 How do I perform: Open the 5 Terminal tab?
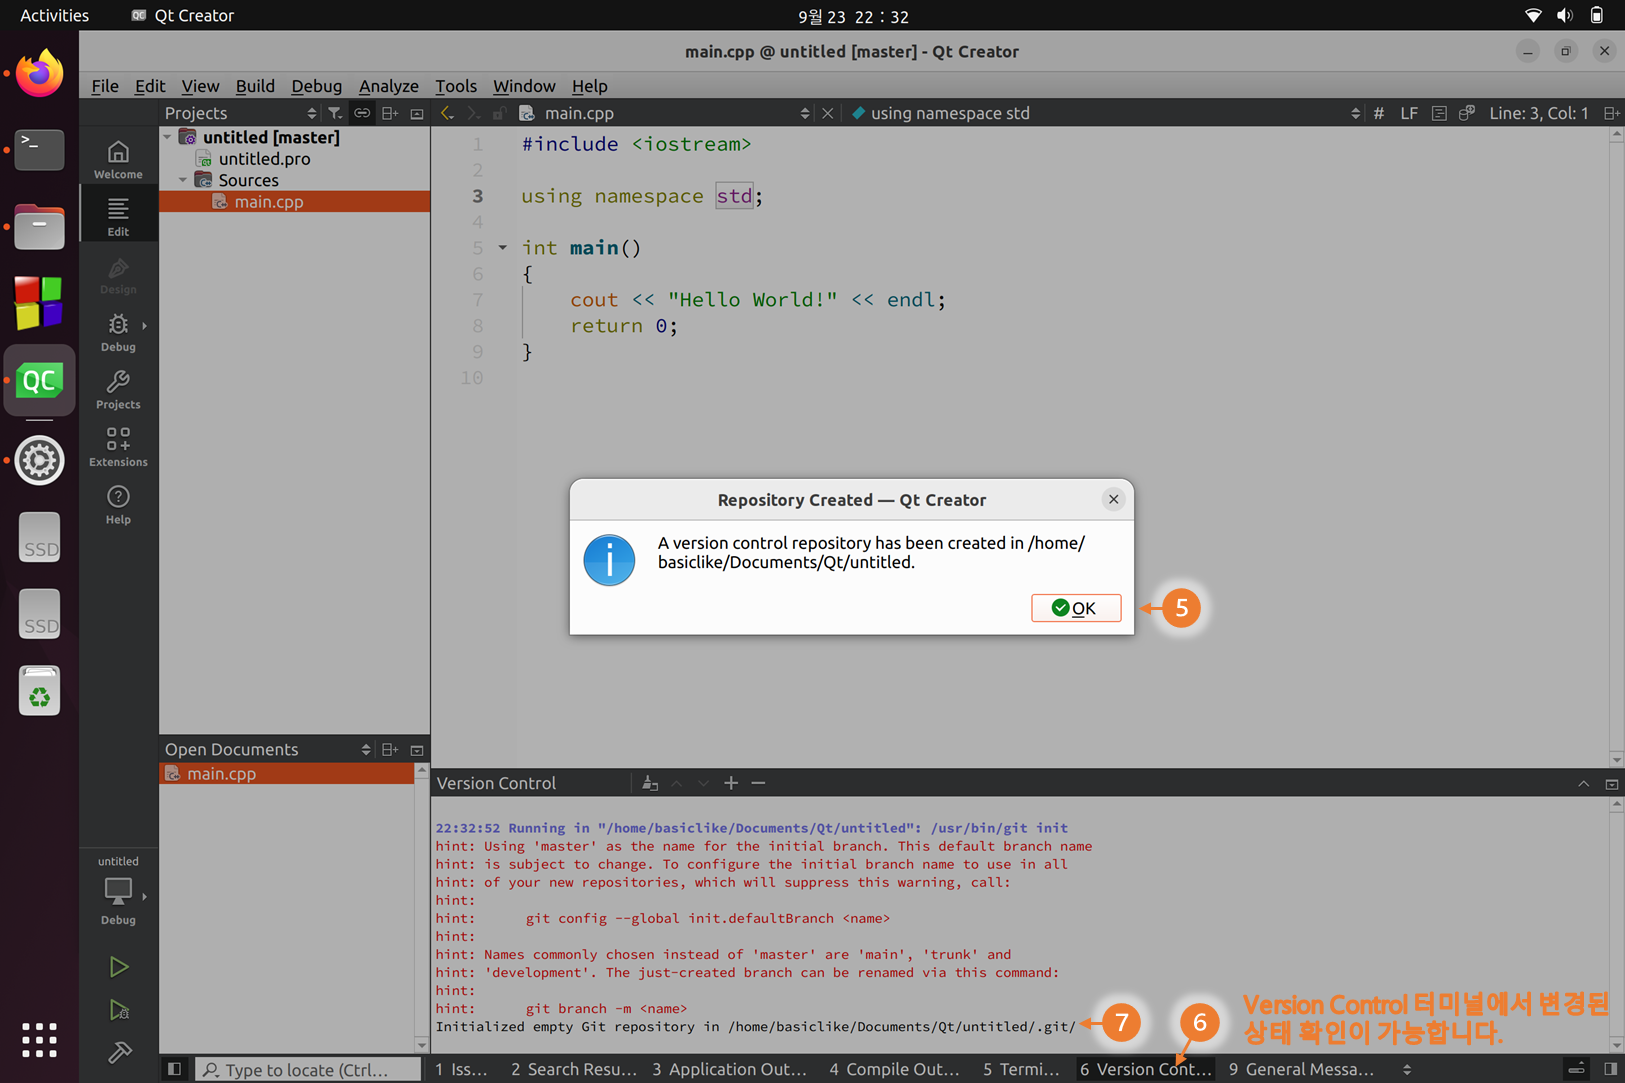click(1021, 1069)
